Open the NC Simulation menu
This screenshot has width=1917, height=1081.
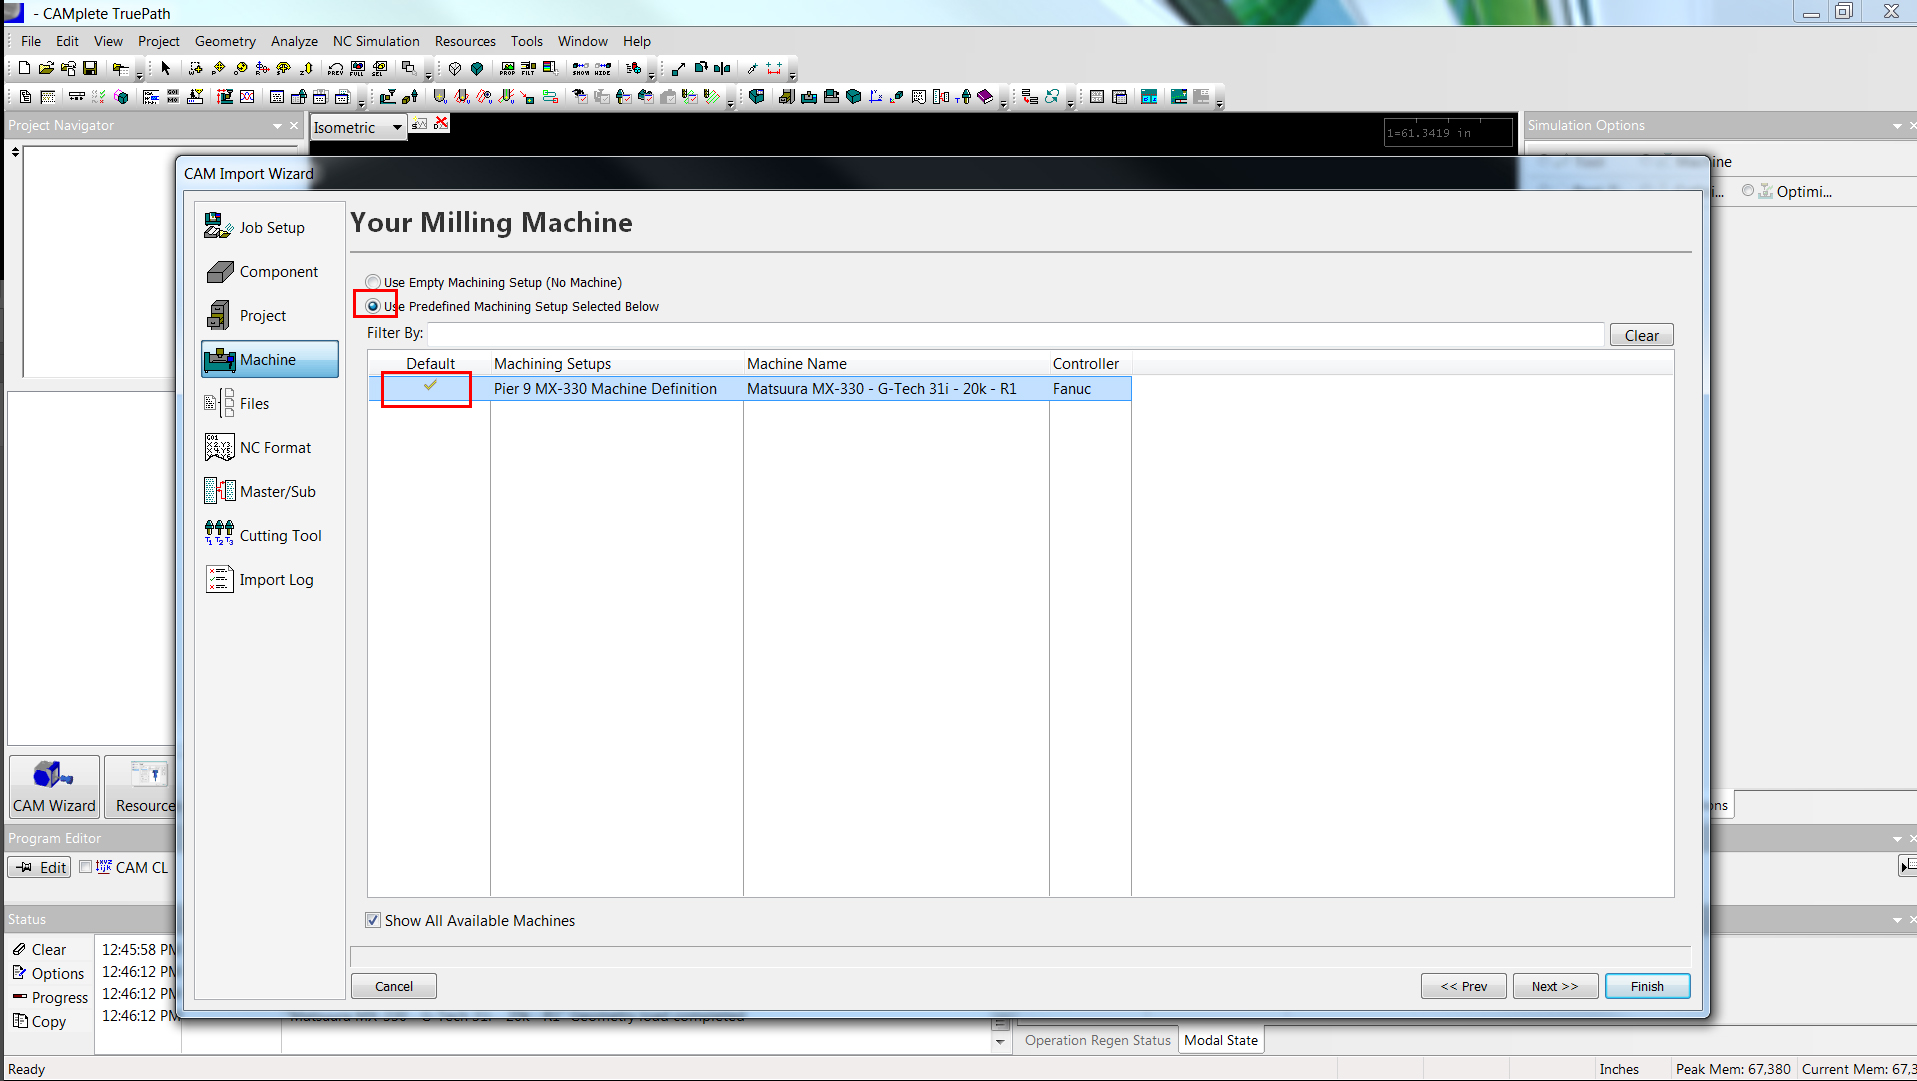pos(376,41)
